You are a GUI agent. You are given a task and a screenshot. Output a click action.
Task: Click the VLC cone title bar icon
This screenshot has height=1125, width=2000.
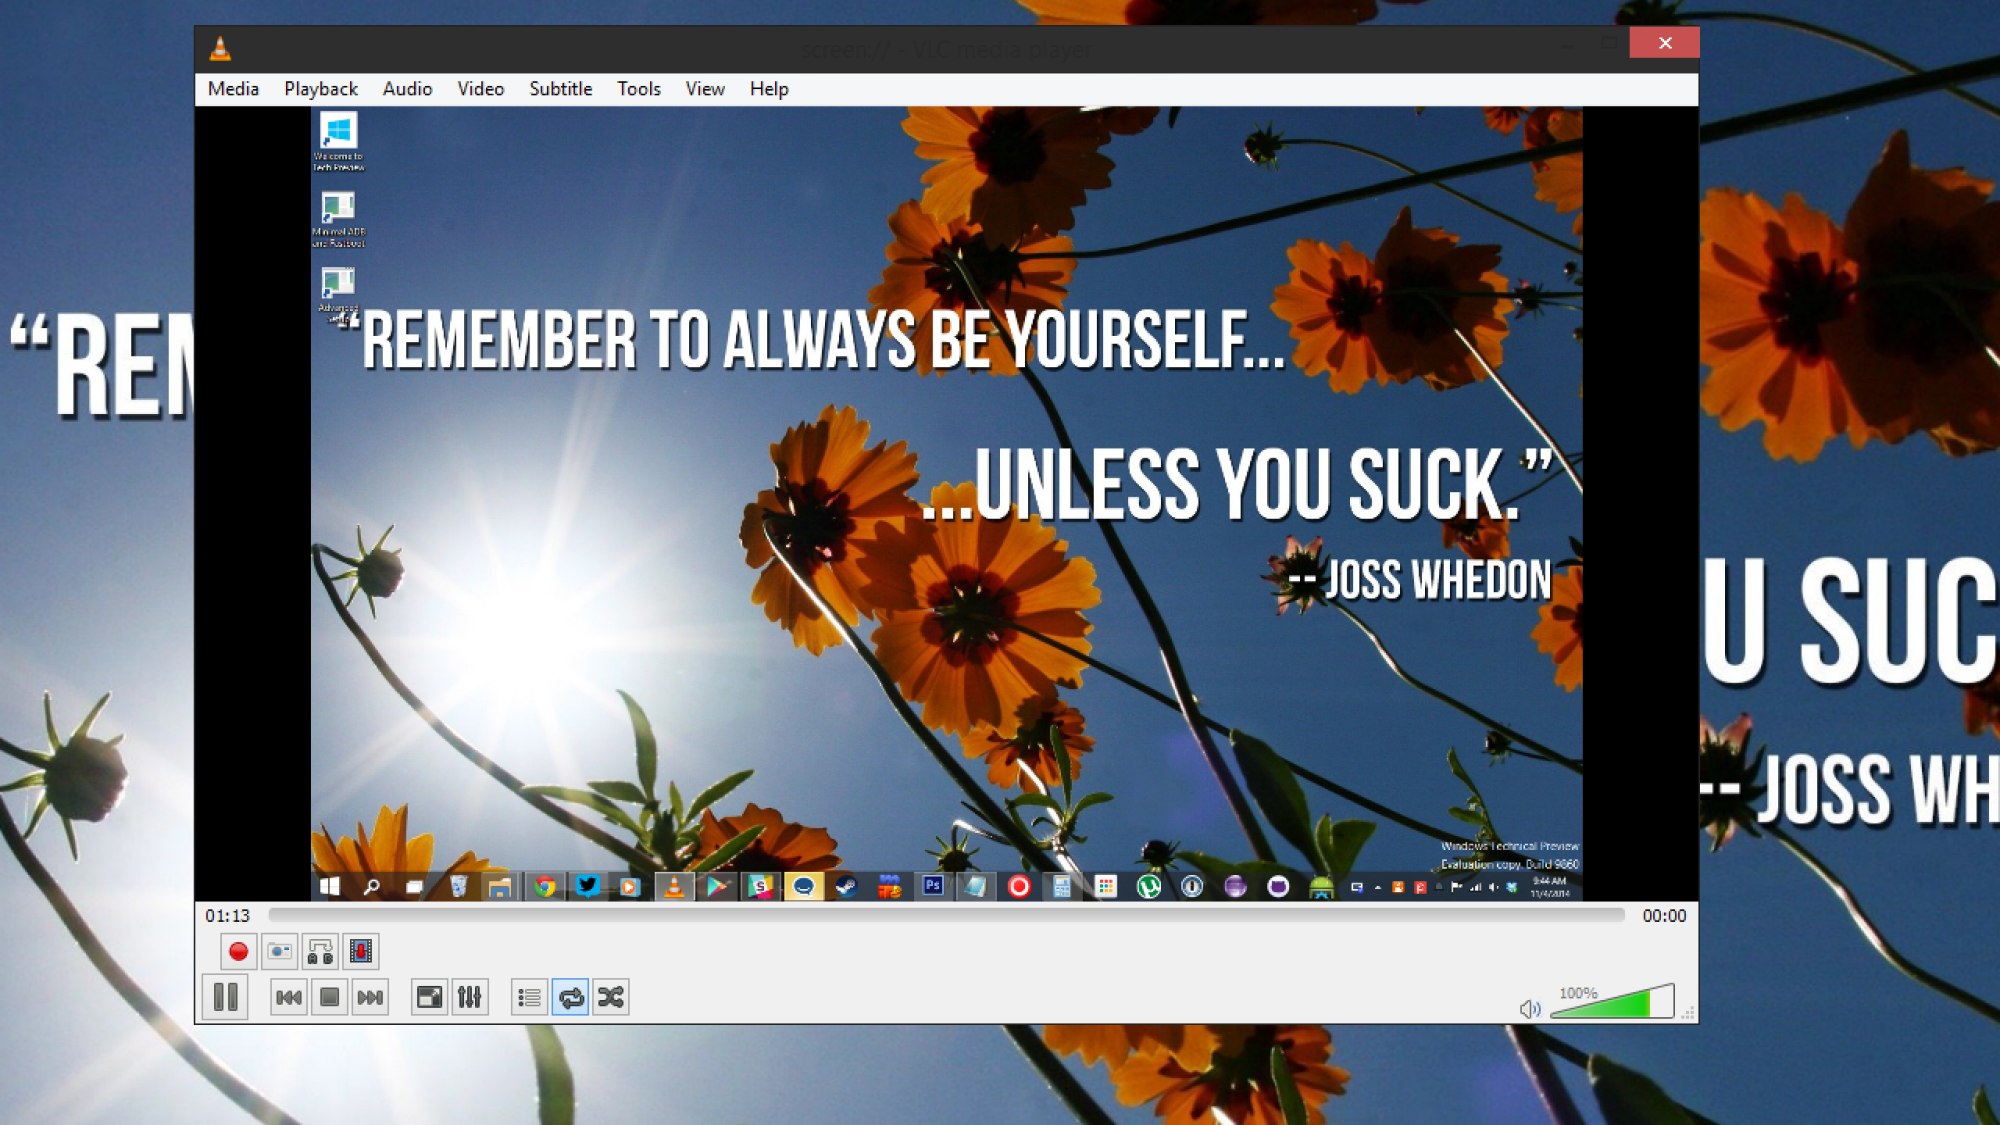[220, 48]
